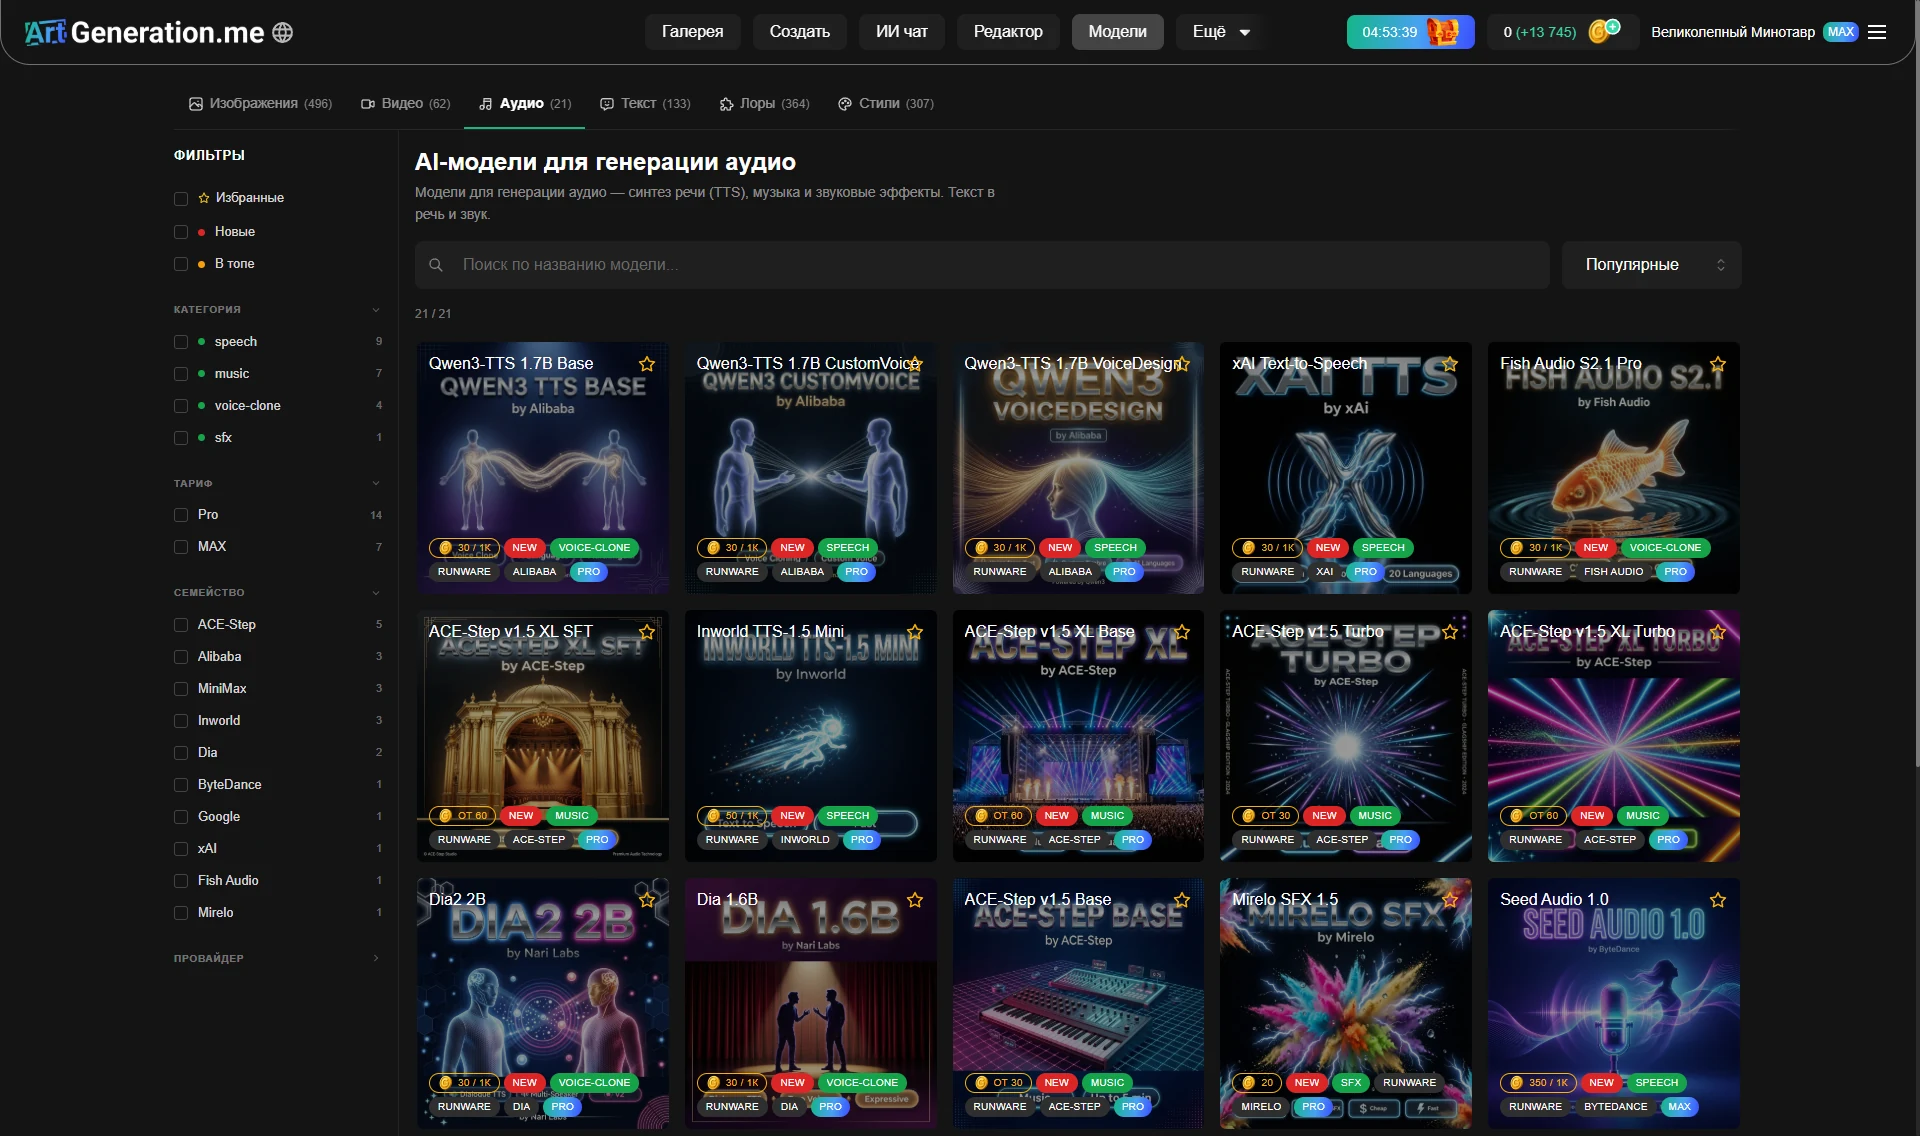Click the Видео tab camera icon
The image size is (1920, 1136).
tap(368, 104)
